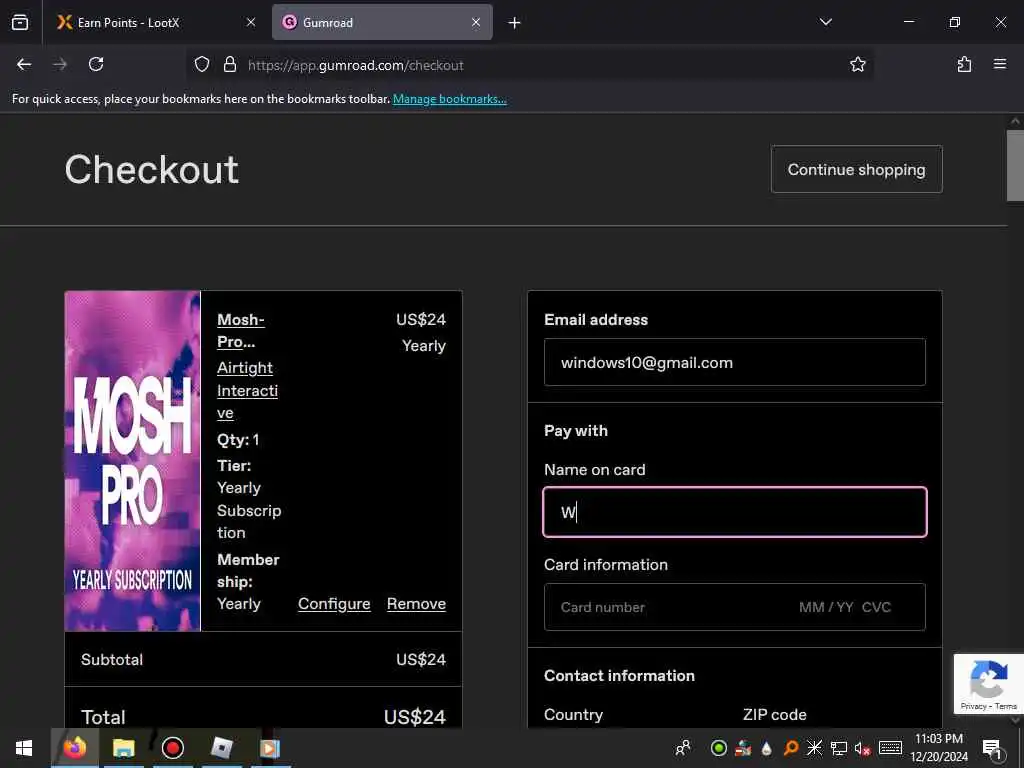The width and height of the screenshot is (1024, 768).
Task: Click the red record app taskbar icon
Action: coord(172,748)
